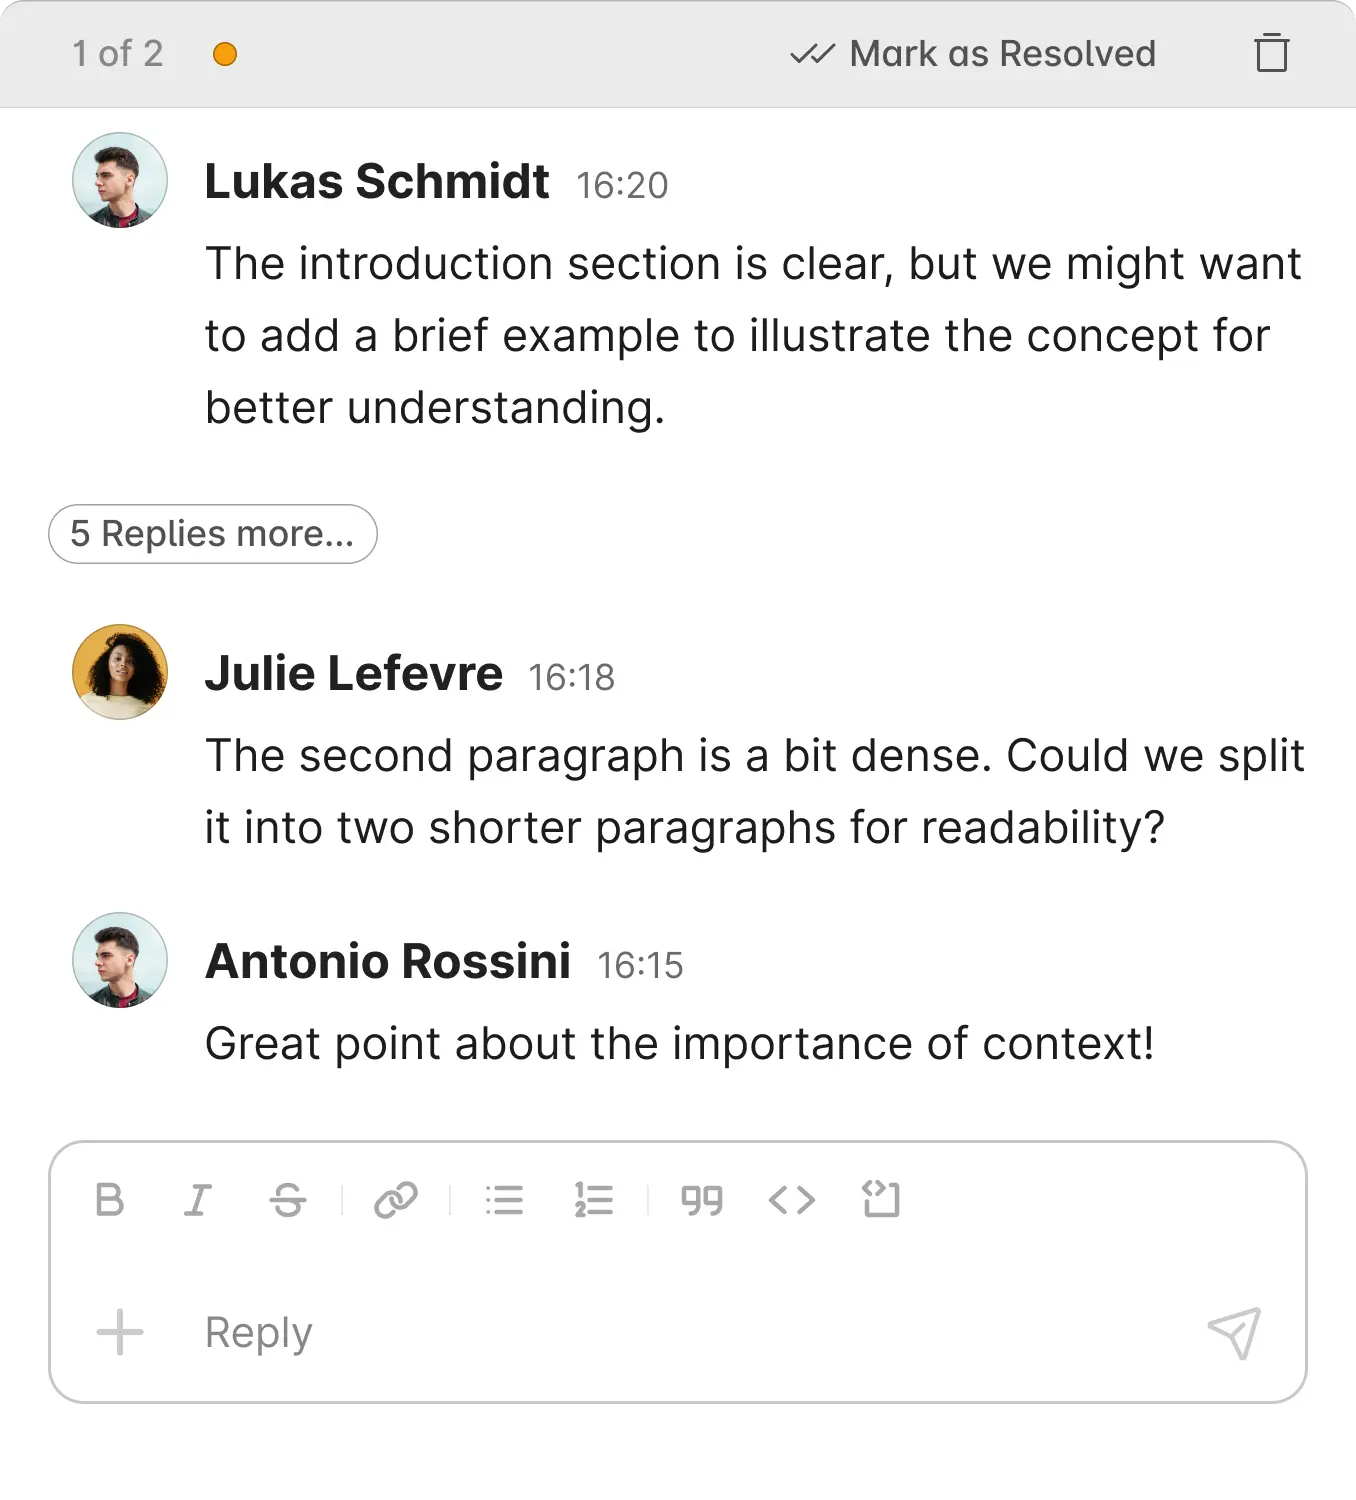Insert a code block
The image size is (1356, 1500).
tap(881, 1199)
